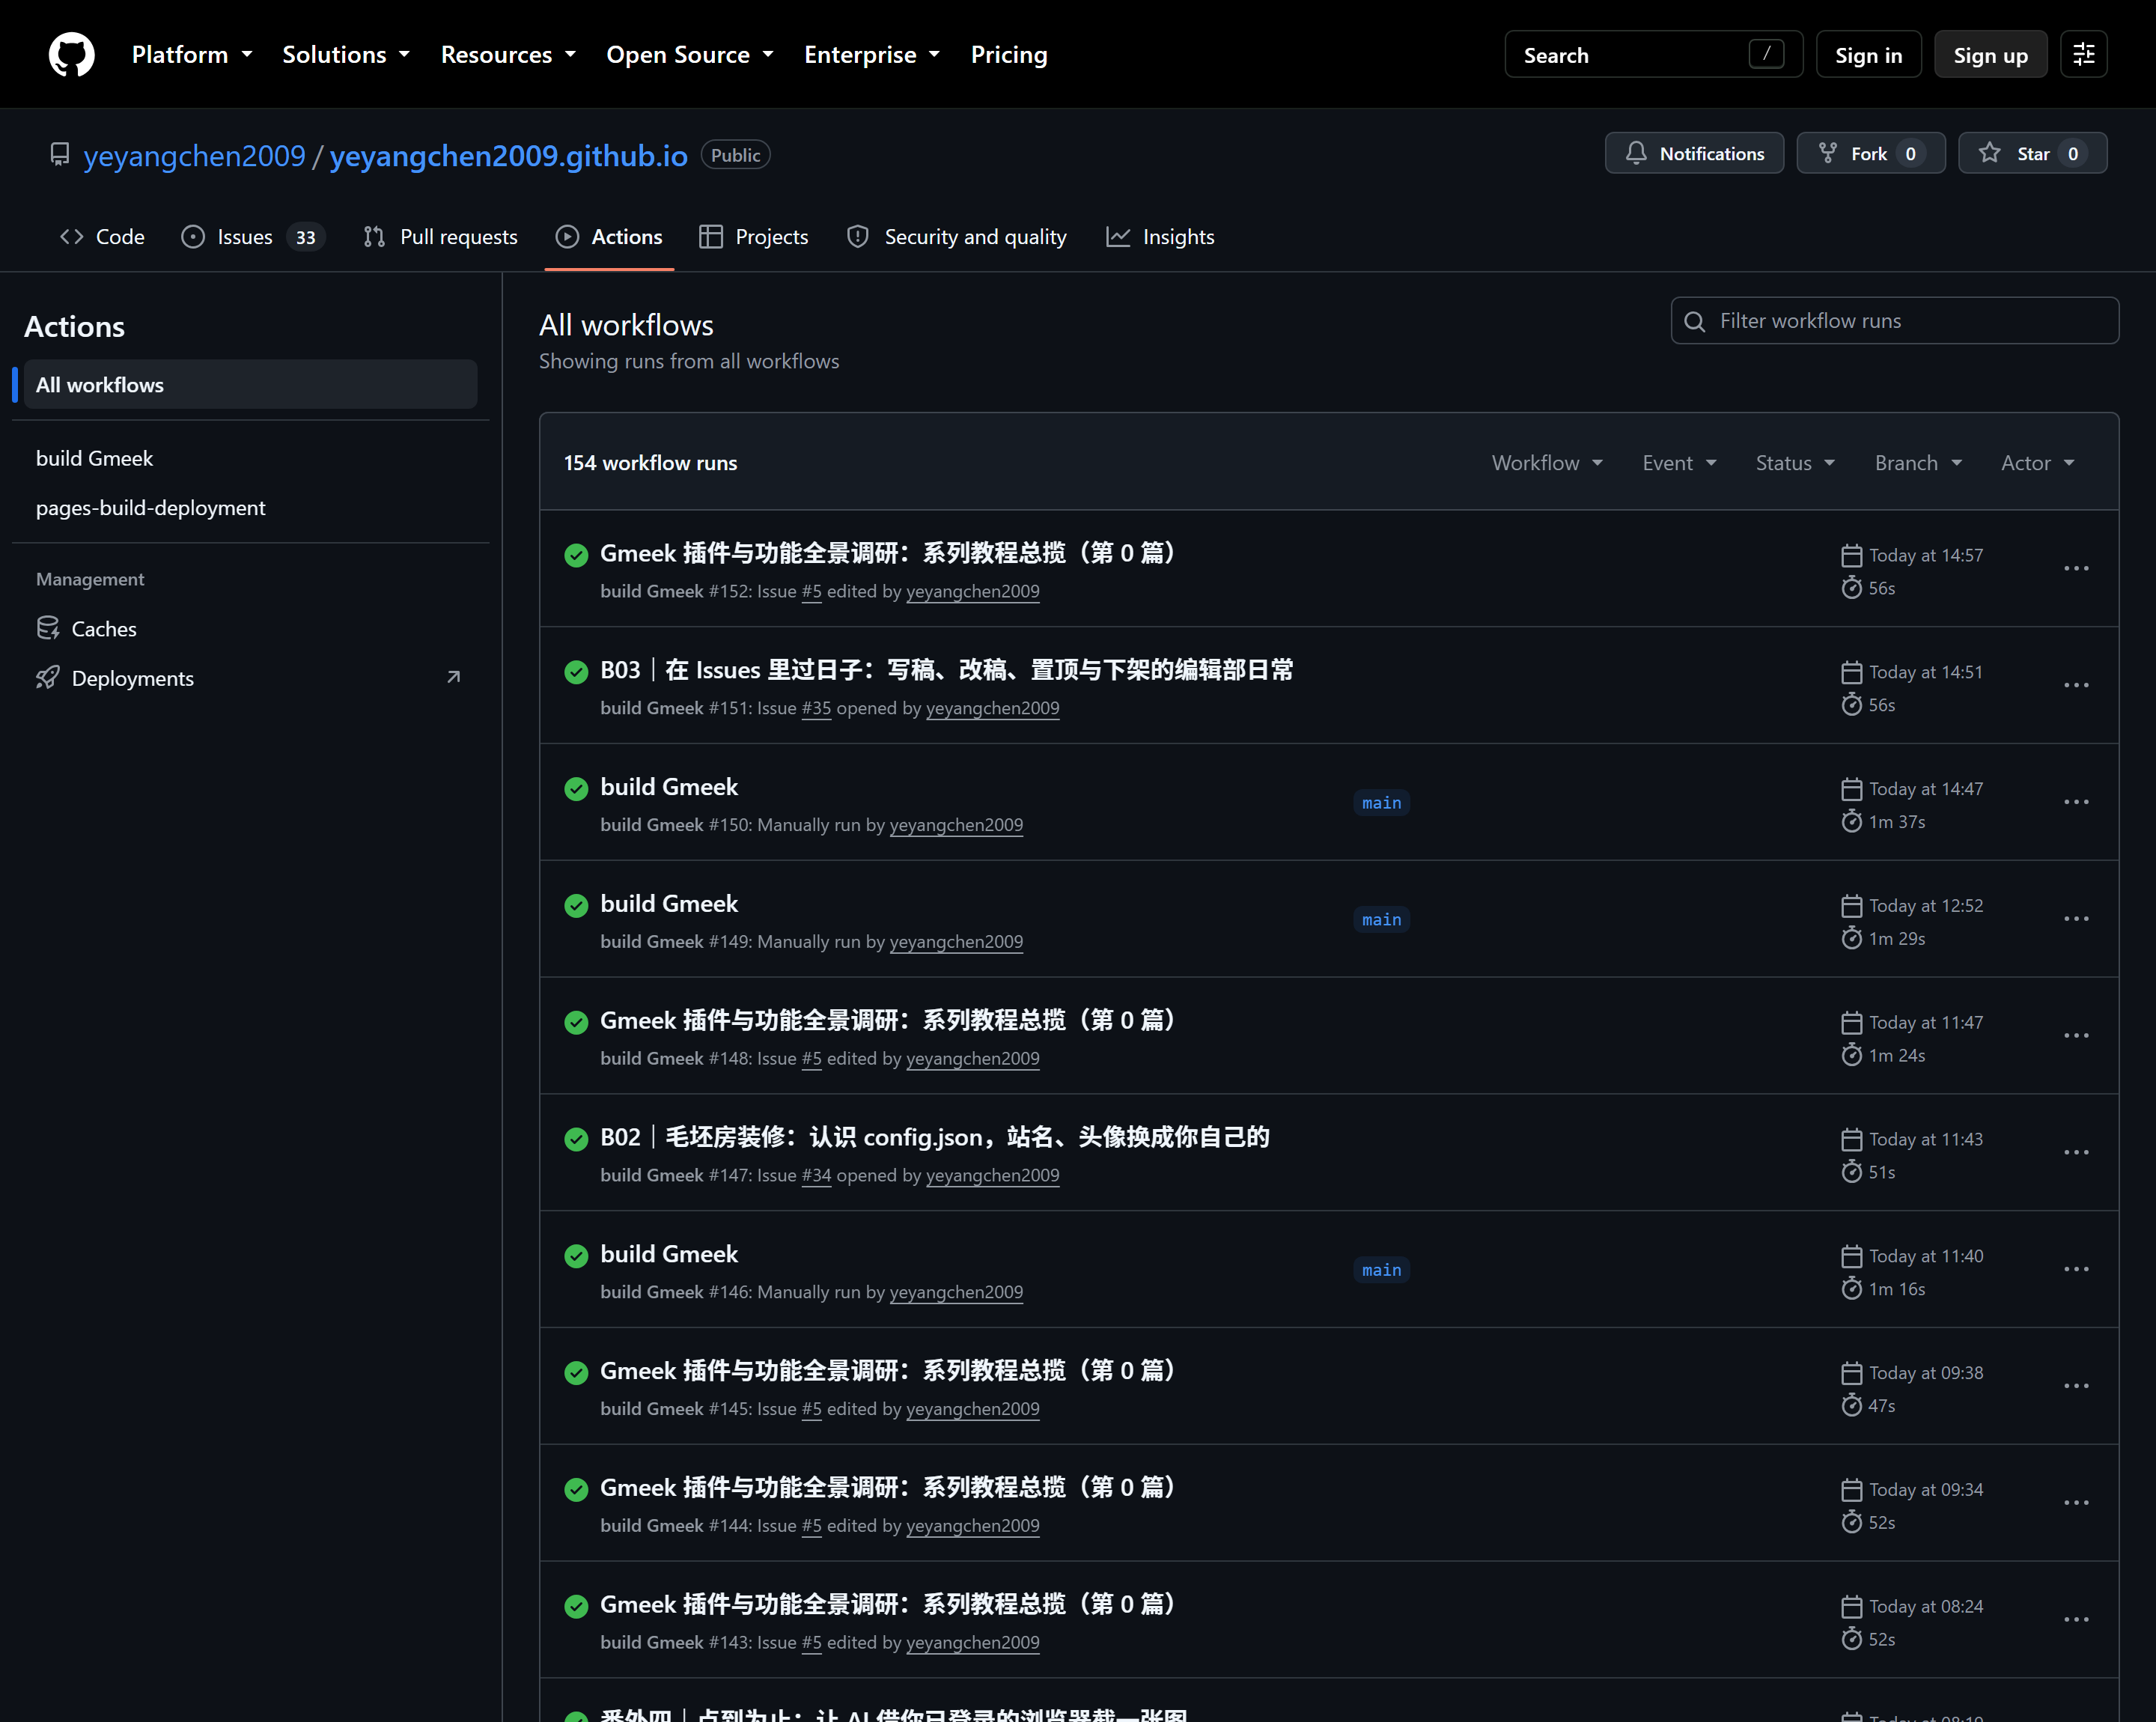2156x1722 pixels.
Task: Click the repository icon beside yeyangchen2009
Action: coord(60,155)
